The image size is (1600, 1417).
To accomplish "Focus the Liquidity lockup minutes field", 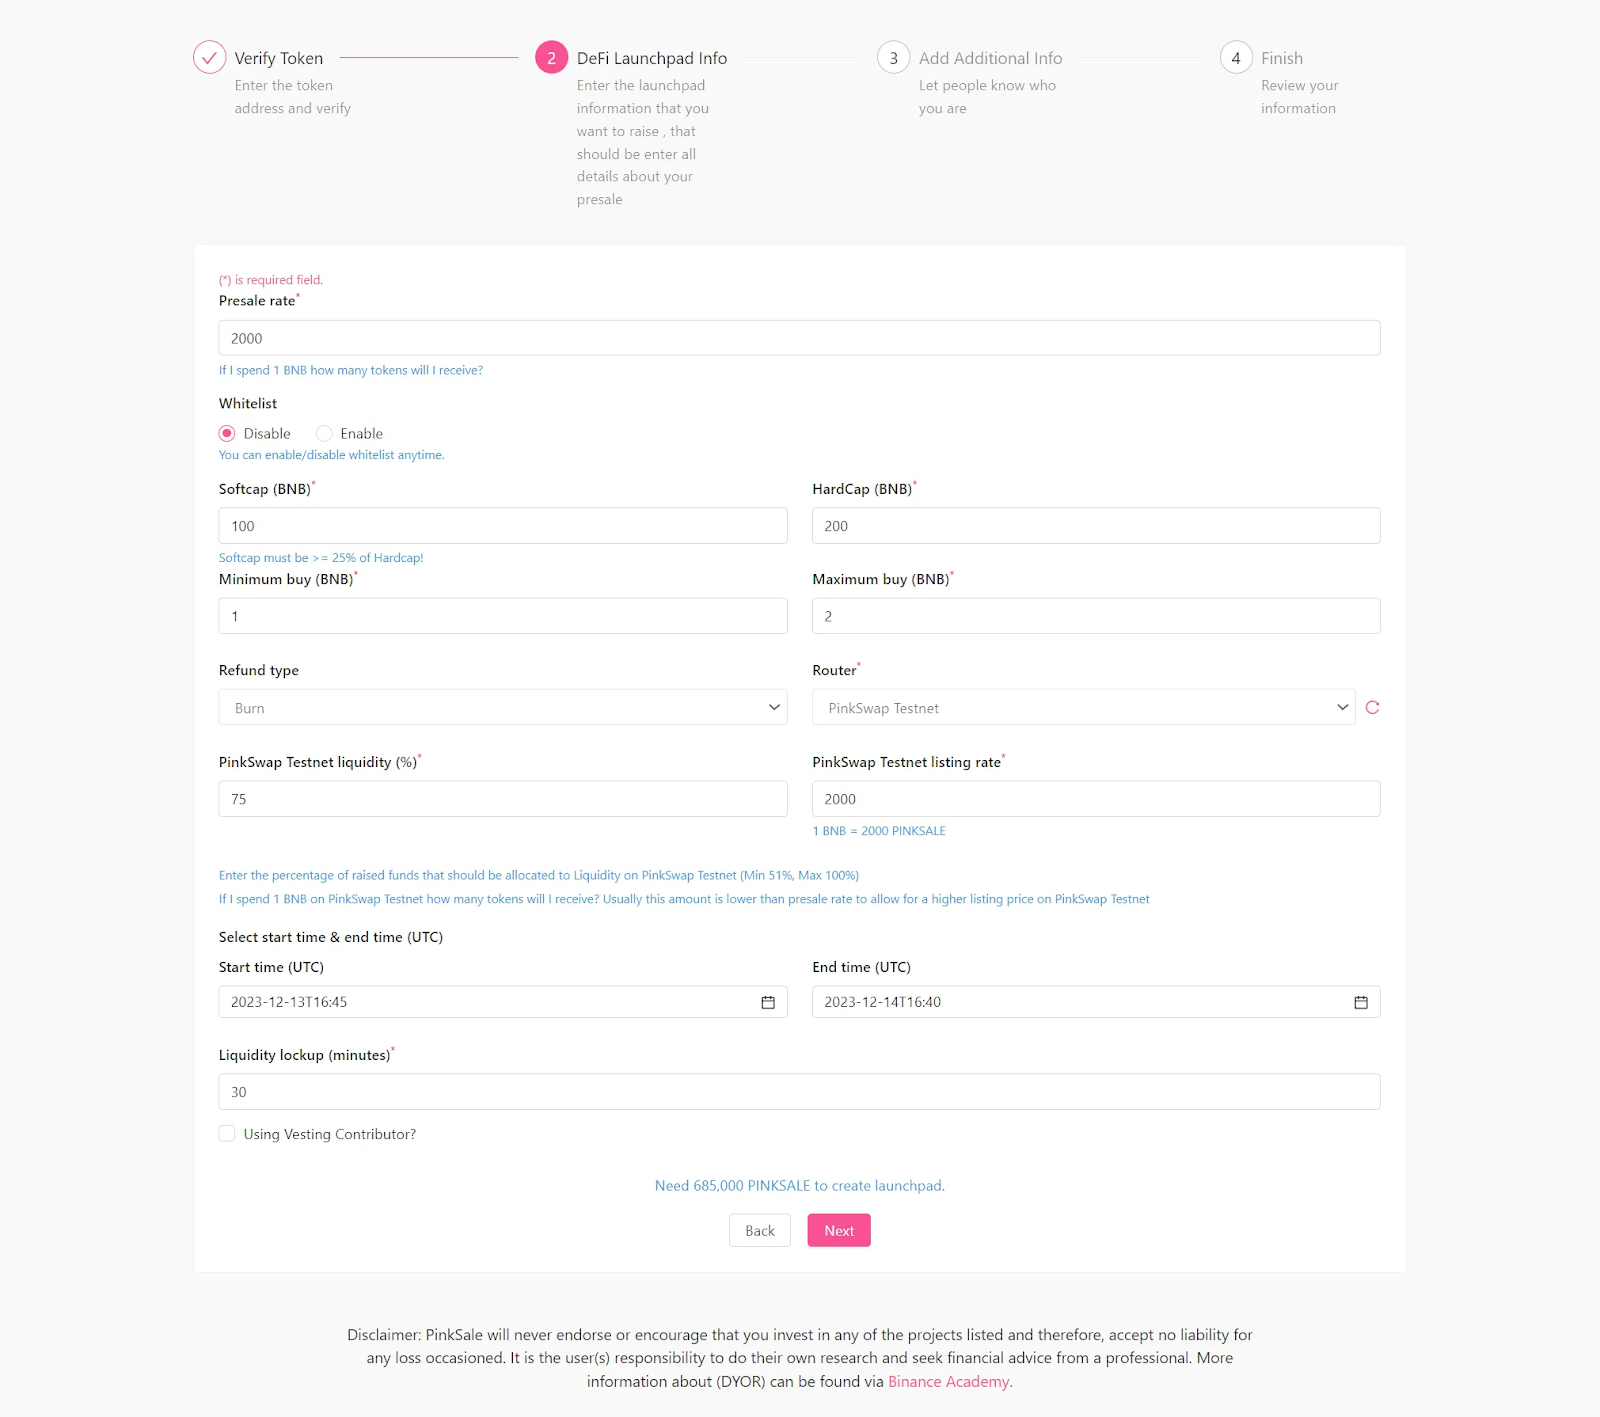I will (800, 1092).
